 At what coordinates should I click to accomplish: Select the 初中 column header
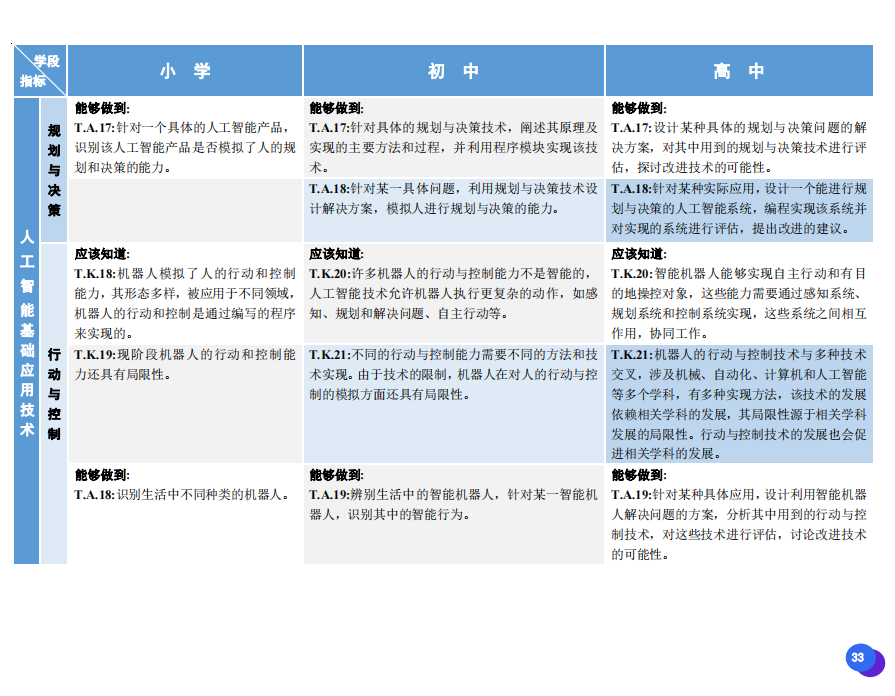[x=453, y=71]
